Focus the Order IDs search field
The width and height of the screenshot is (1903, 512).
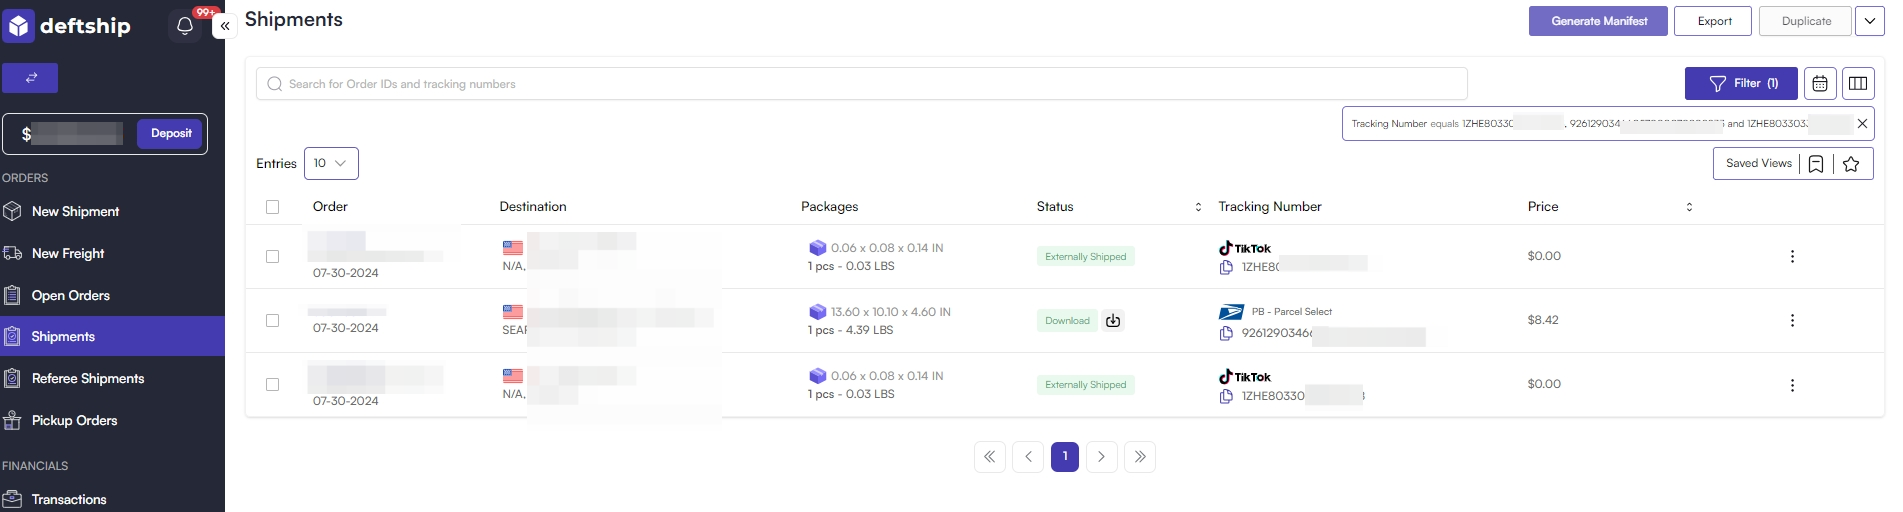point(861,84)
